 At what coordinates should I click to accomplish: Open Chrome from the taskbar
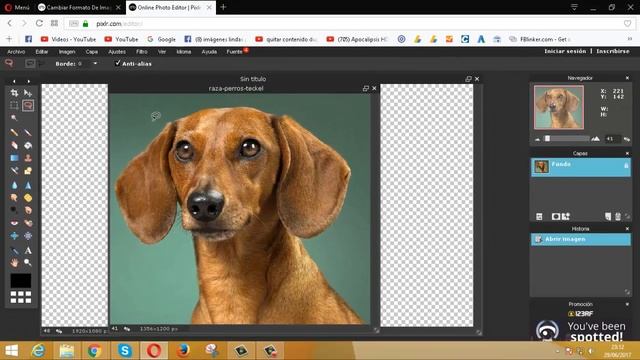pyautogui.click(x=95, y=351)
